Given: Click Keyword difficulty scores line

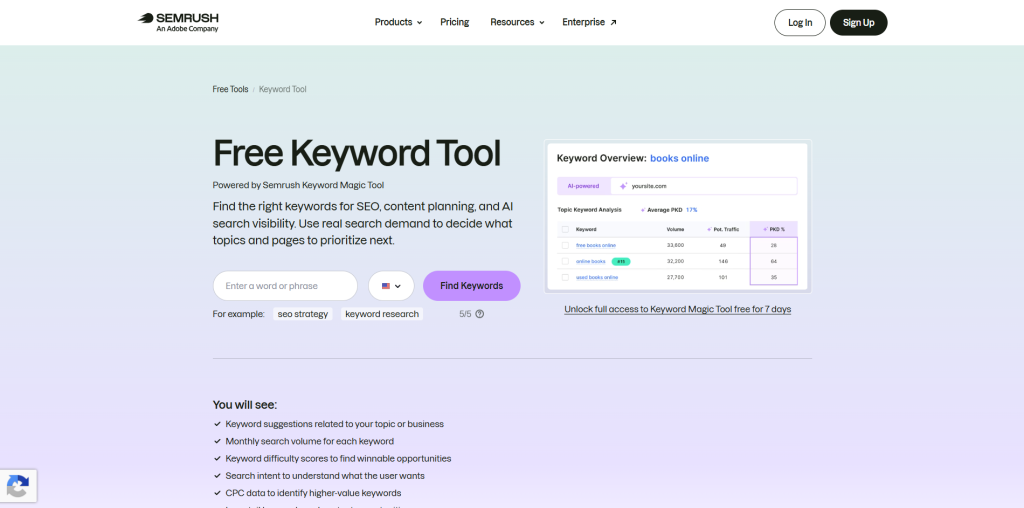Looking at the screenshot, I should click(338, 458).
